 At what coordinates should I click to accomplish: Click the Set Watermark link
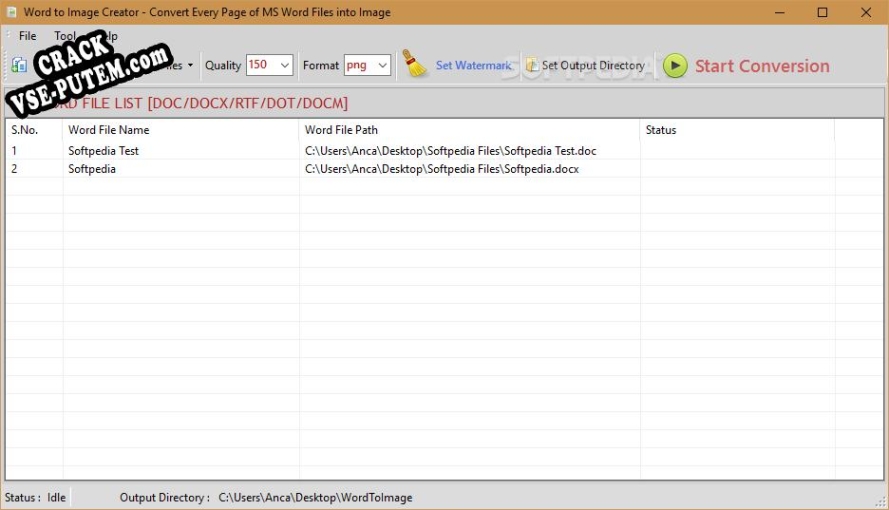[473, 66]
